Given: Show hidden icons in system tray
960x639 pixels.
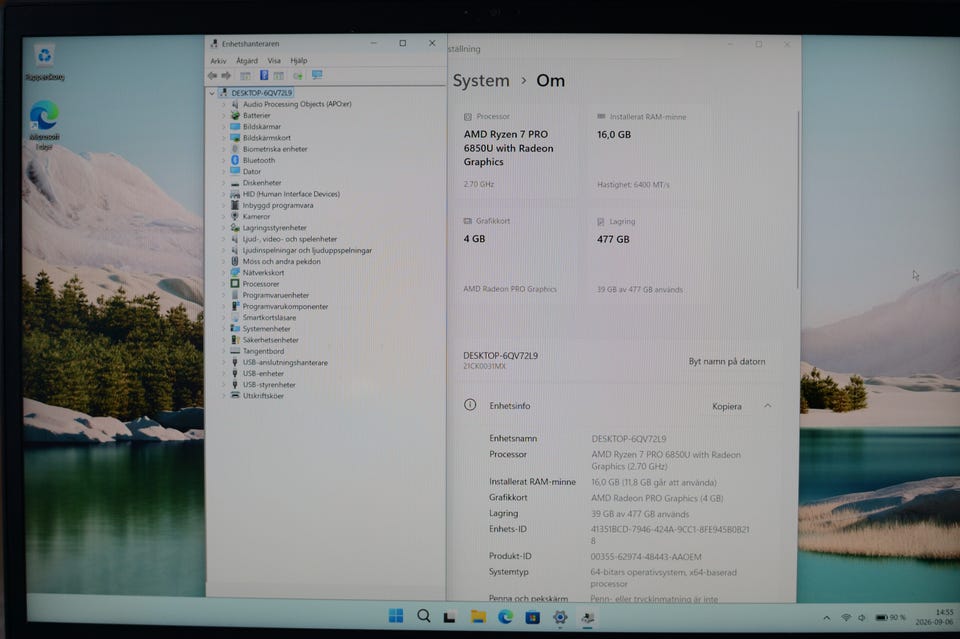Looking at the screenshot, I should pyautogui.click(x=827, y=618).
